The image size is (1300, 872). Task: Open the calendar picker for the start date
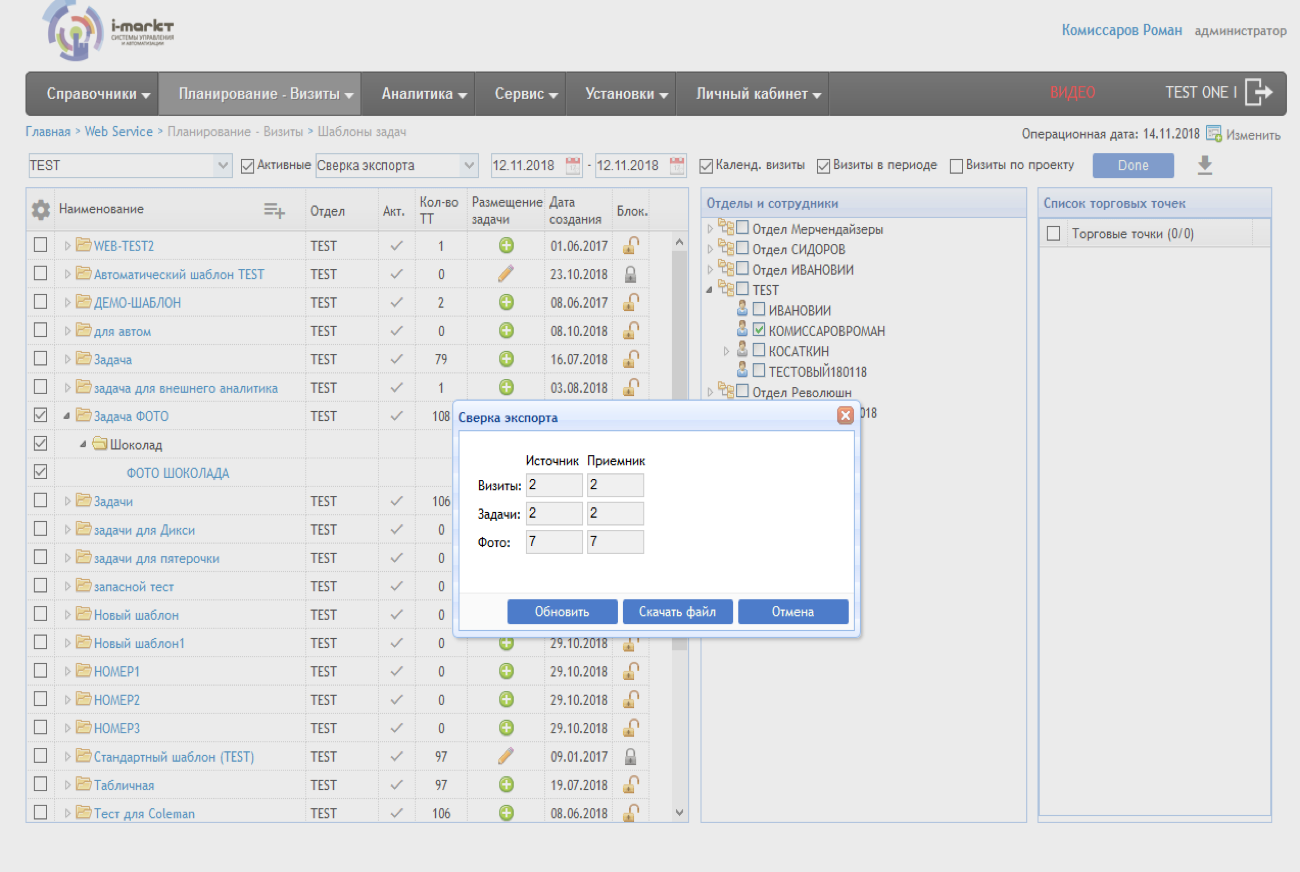[573, 165]
